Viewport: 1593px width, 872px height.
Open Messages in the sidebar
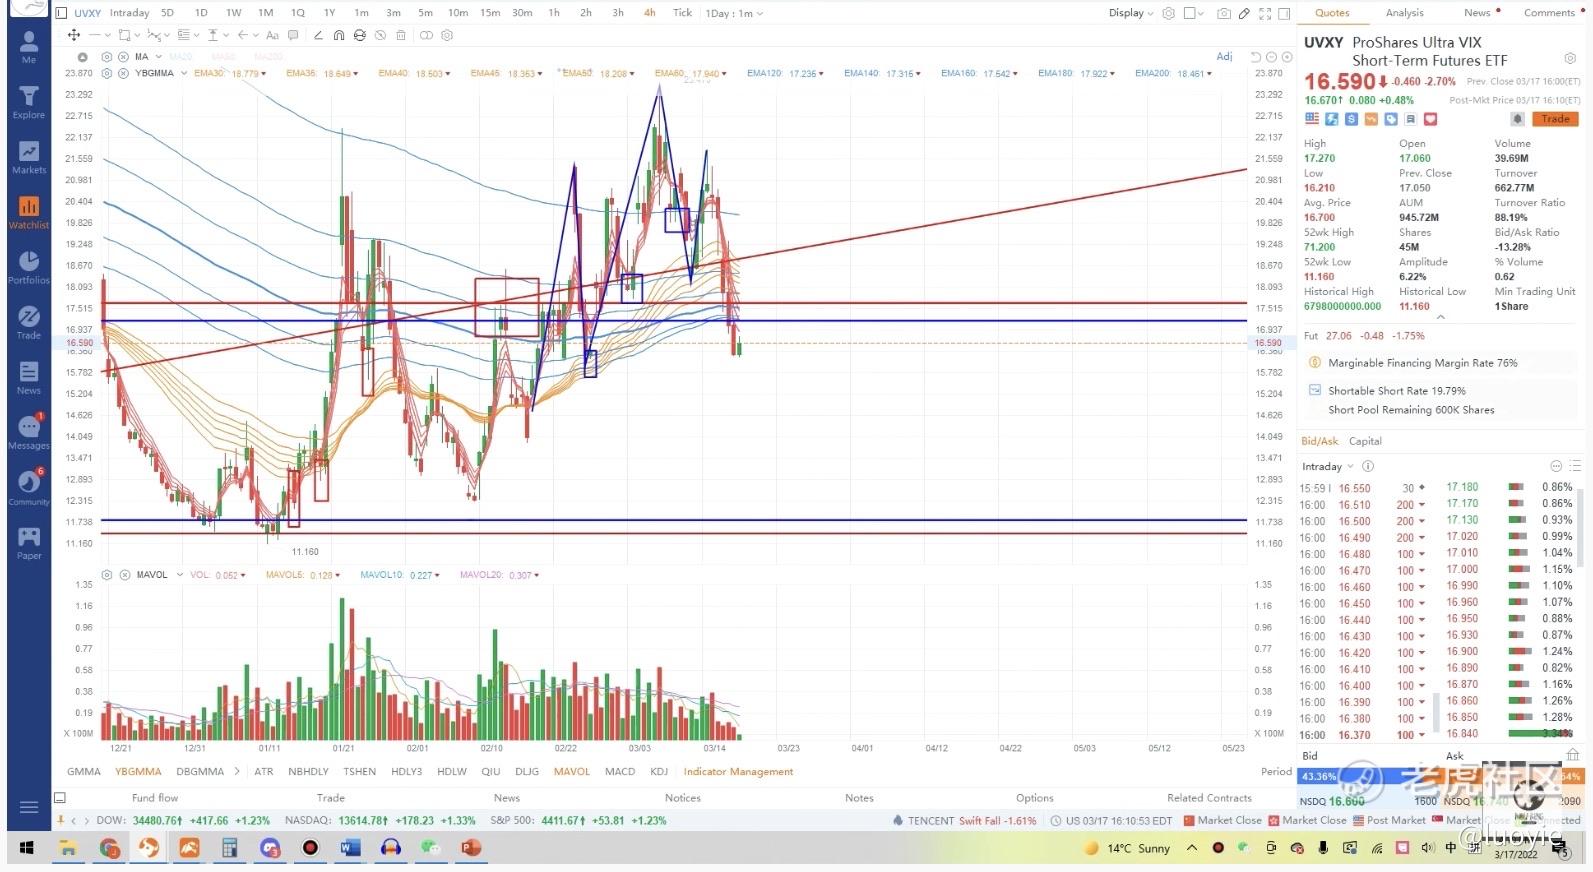[29, 432]
